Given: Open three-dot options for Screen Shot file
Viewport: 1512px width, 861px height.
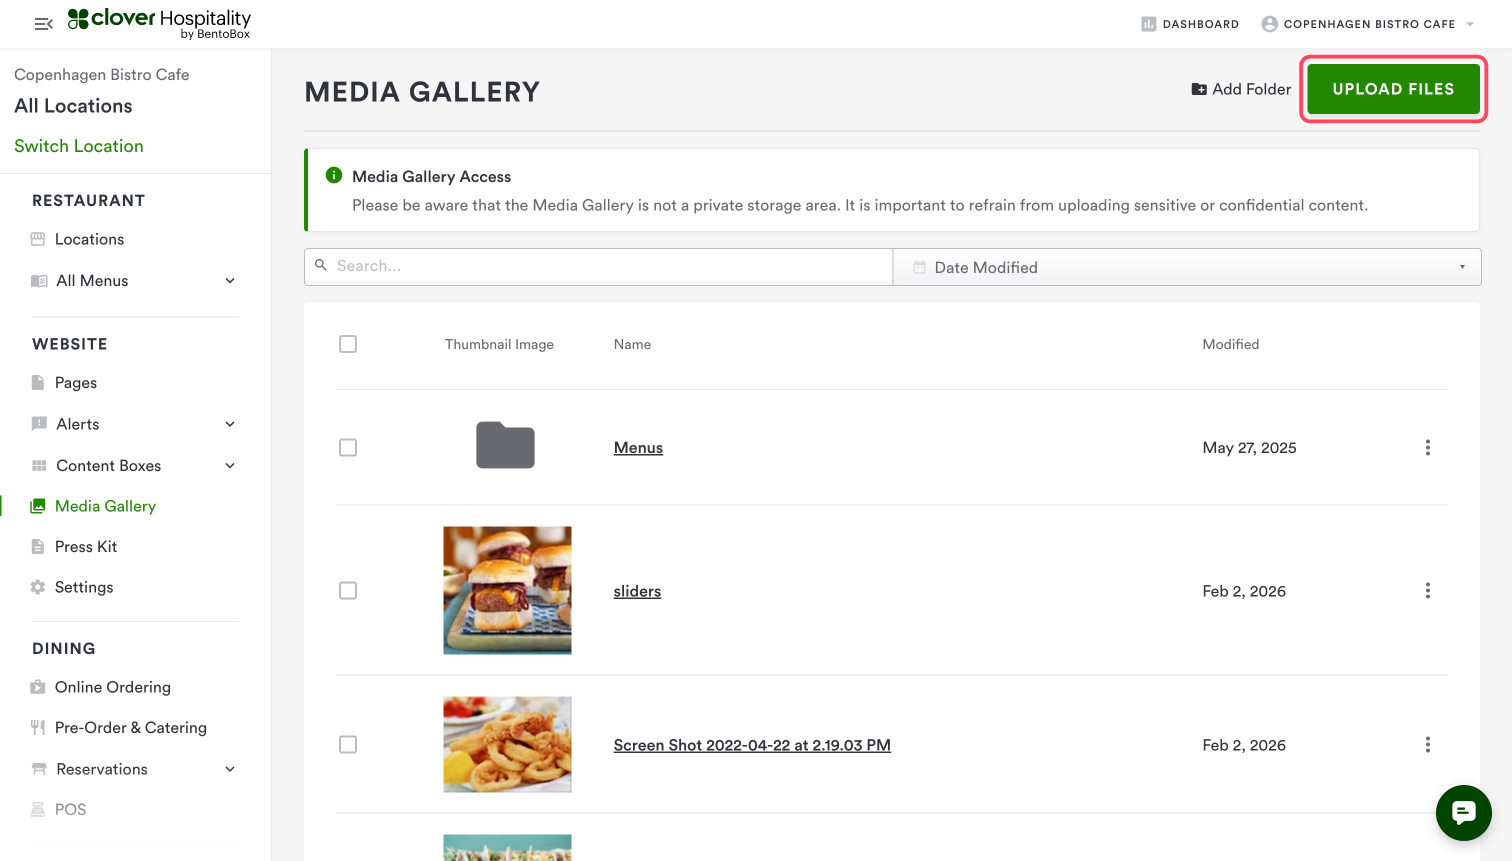Looking at the screenshot, I should (1427, 745).
